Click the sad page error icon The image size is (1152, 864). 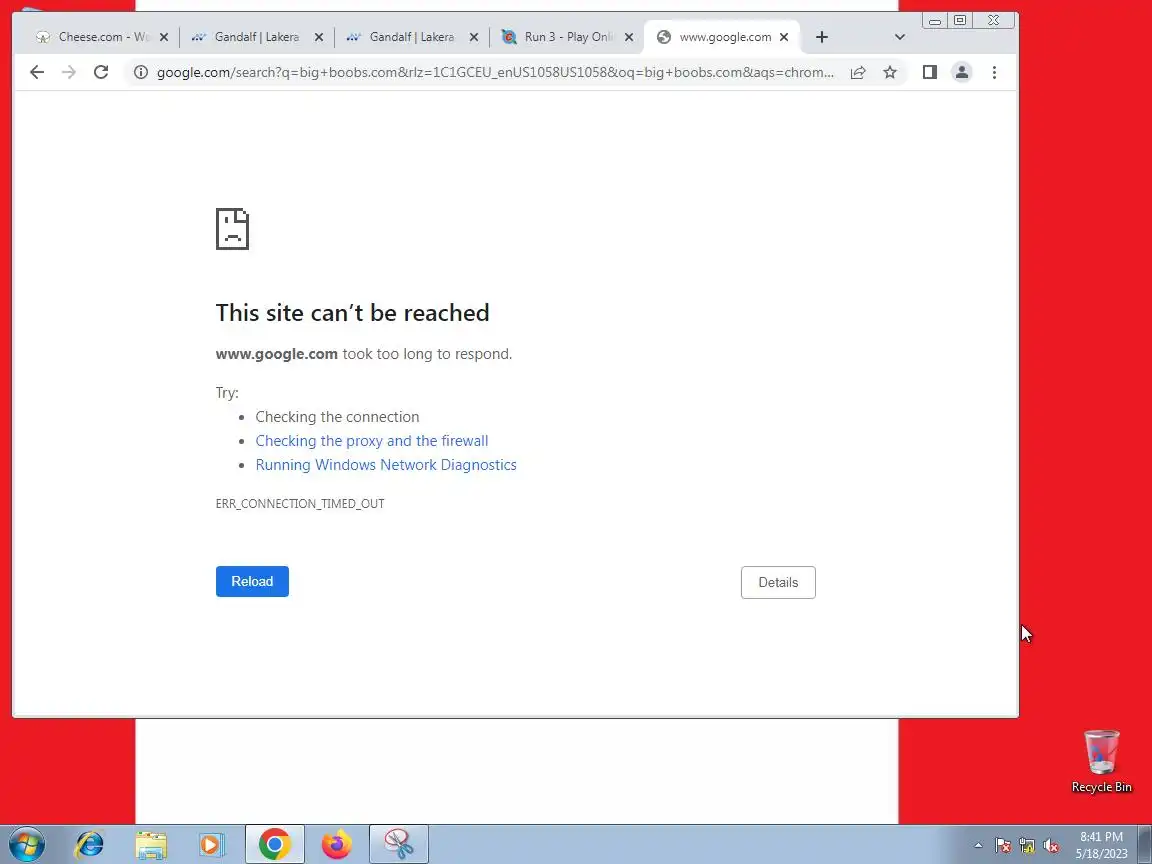click(232, 229)
